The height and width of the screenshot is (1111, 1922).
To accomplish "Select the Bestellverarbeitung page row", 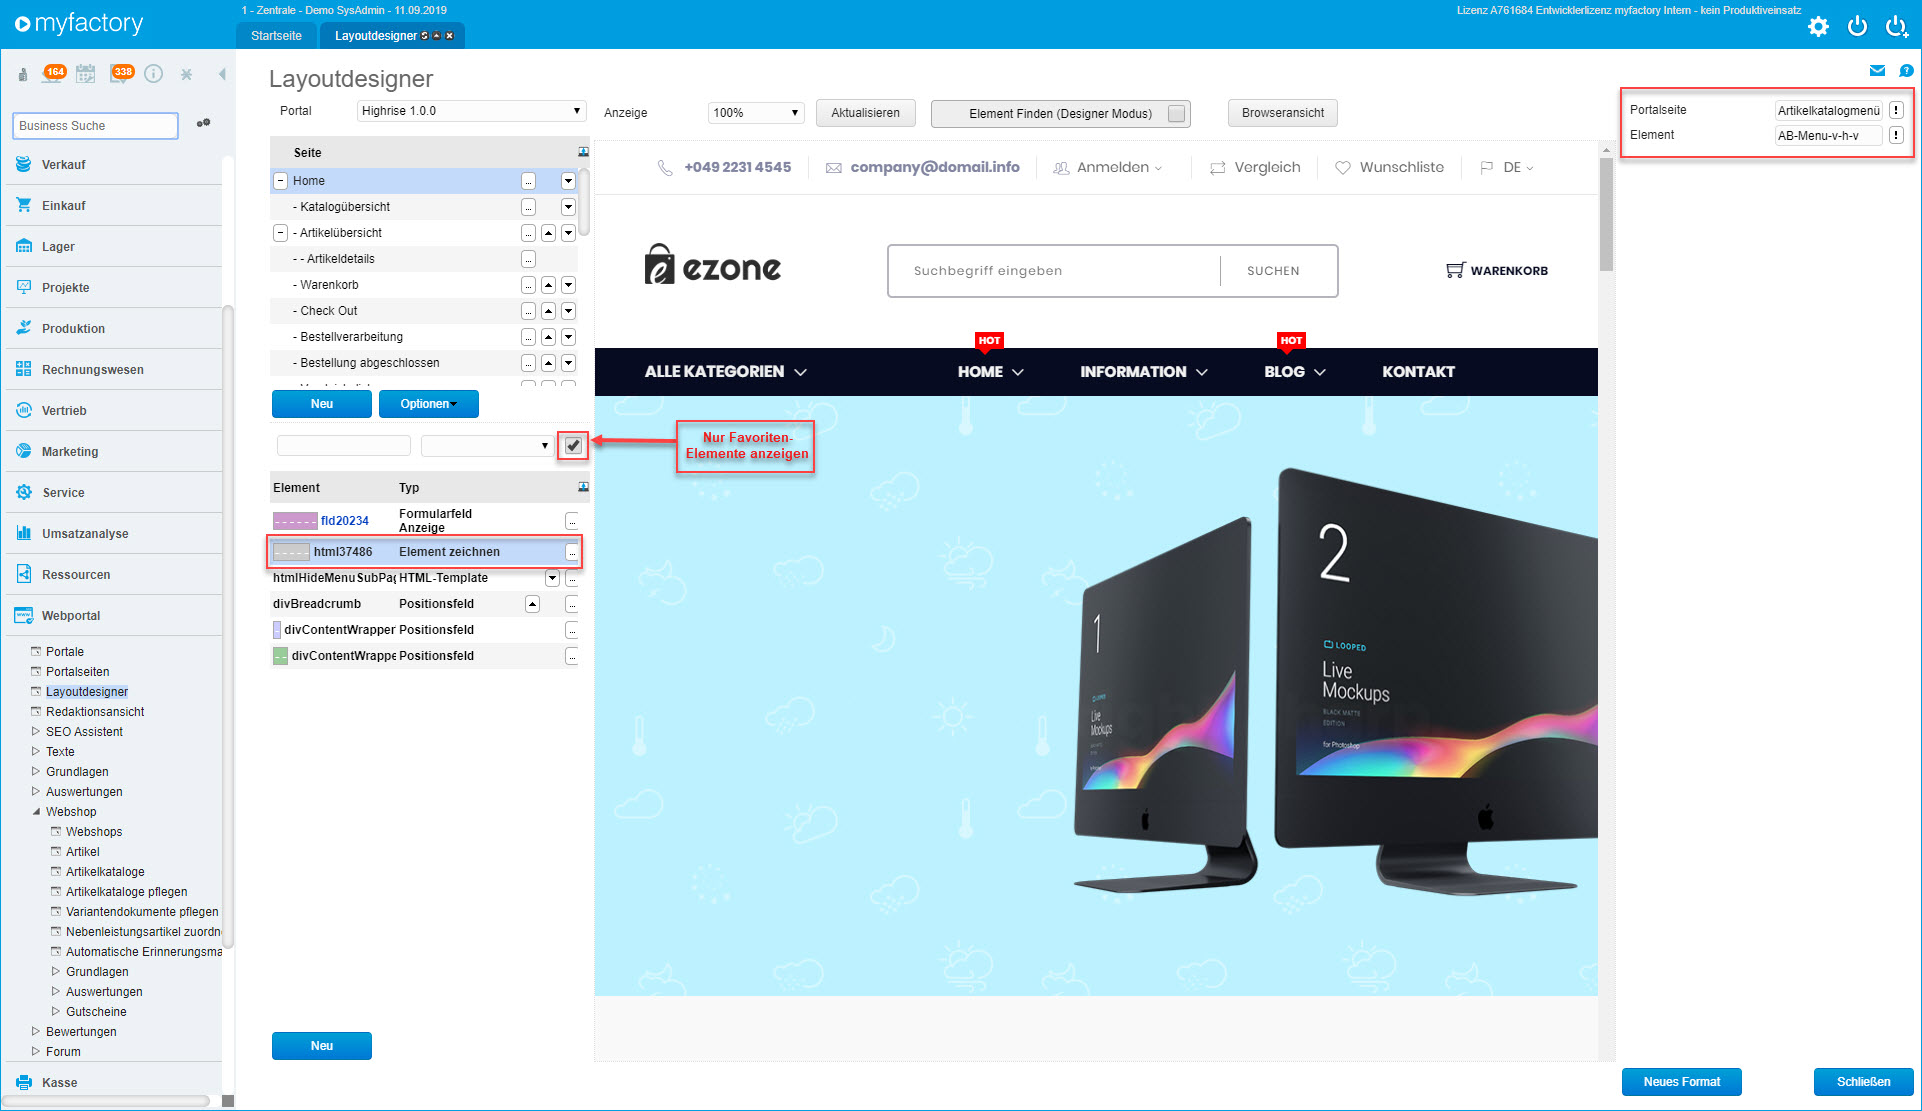I will tap(424, 337).
